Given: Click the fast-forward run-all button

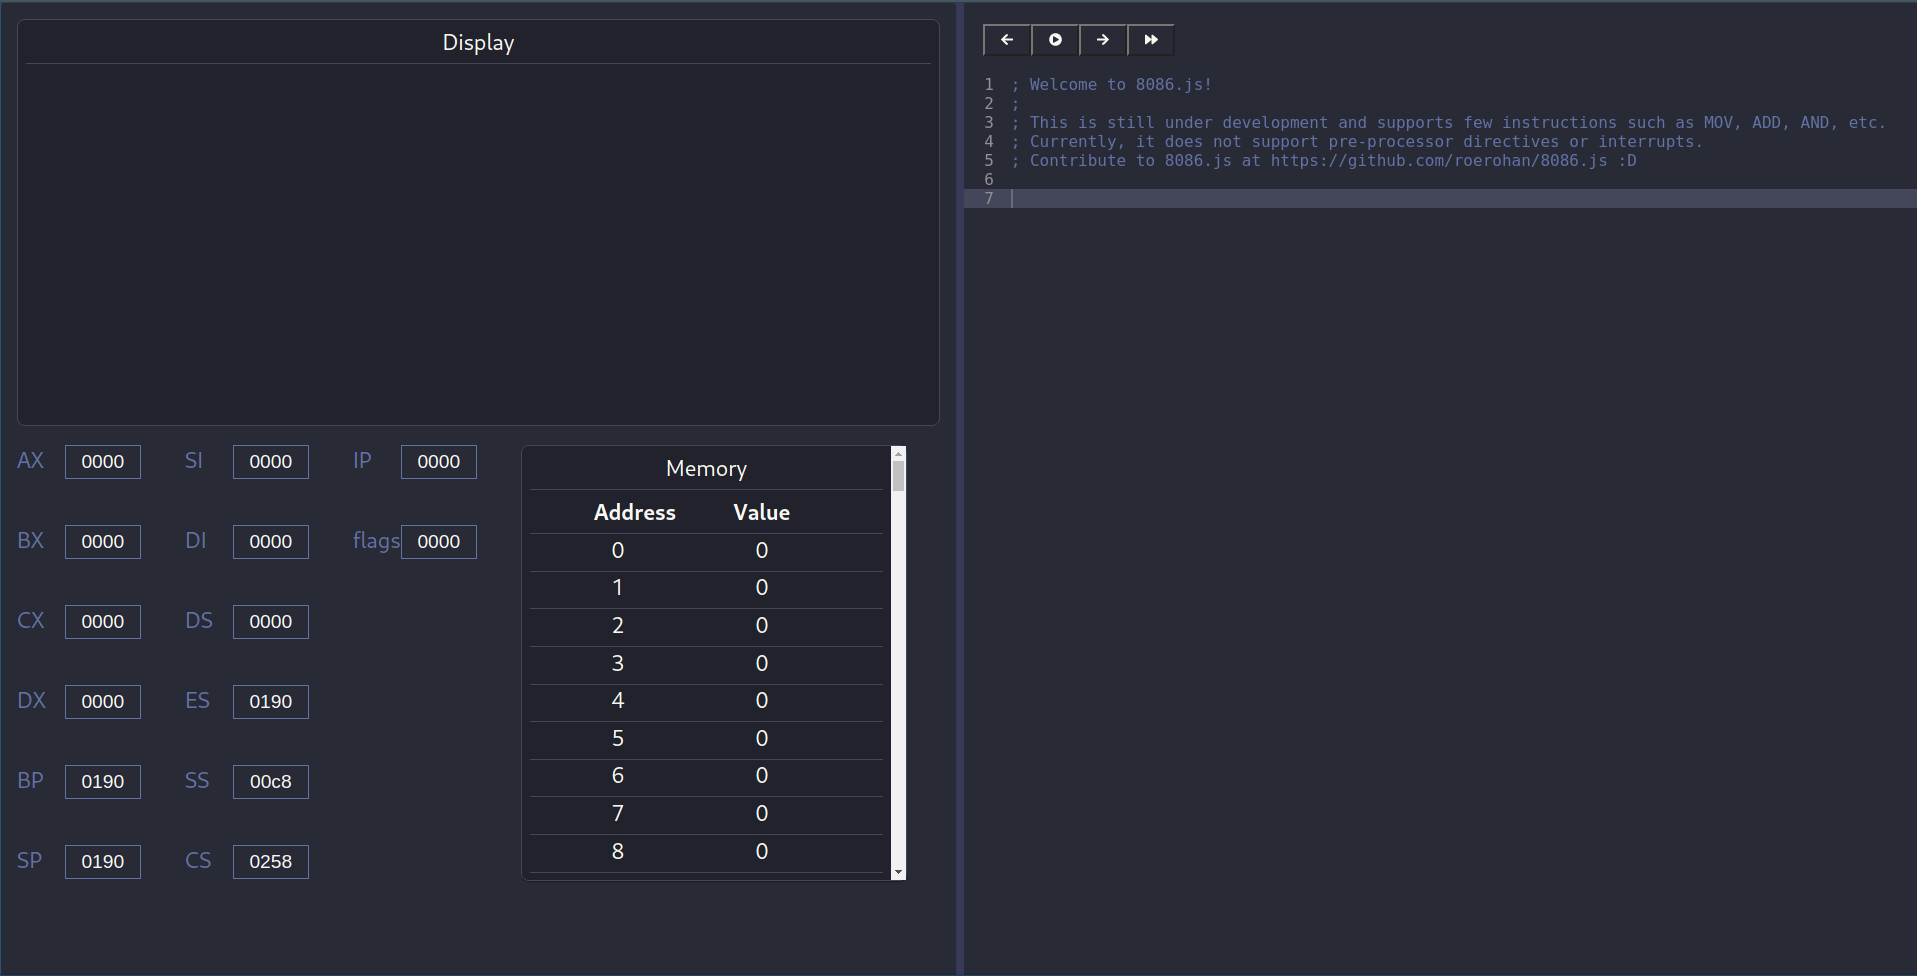Looking at the screenshot, I should click(1151, 40).
